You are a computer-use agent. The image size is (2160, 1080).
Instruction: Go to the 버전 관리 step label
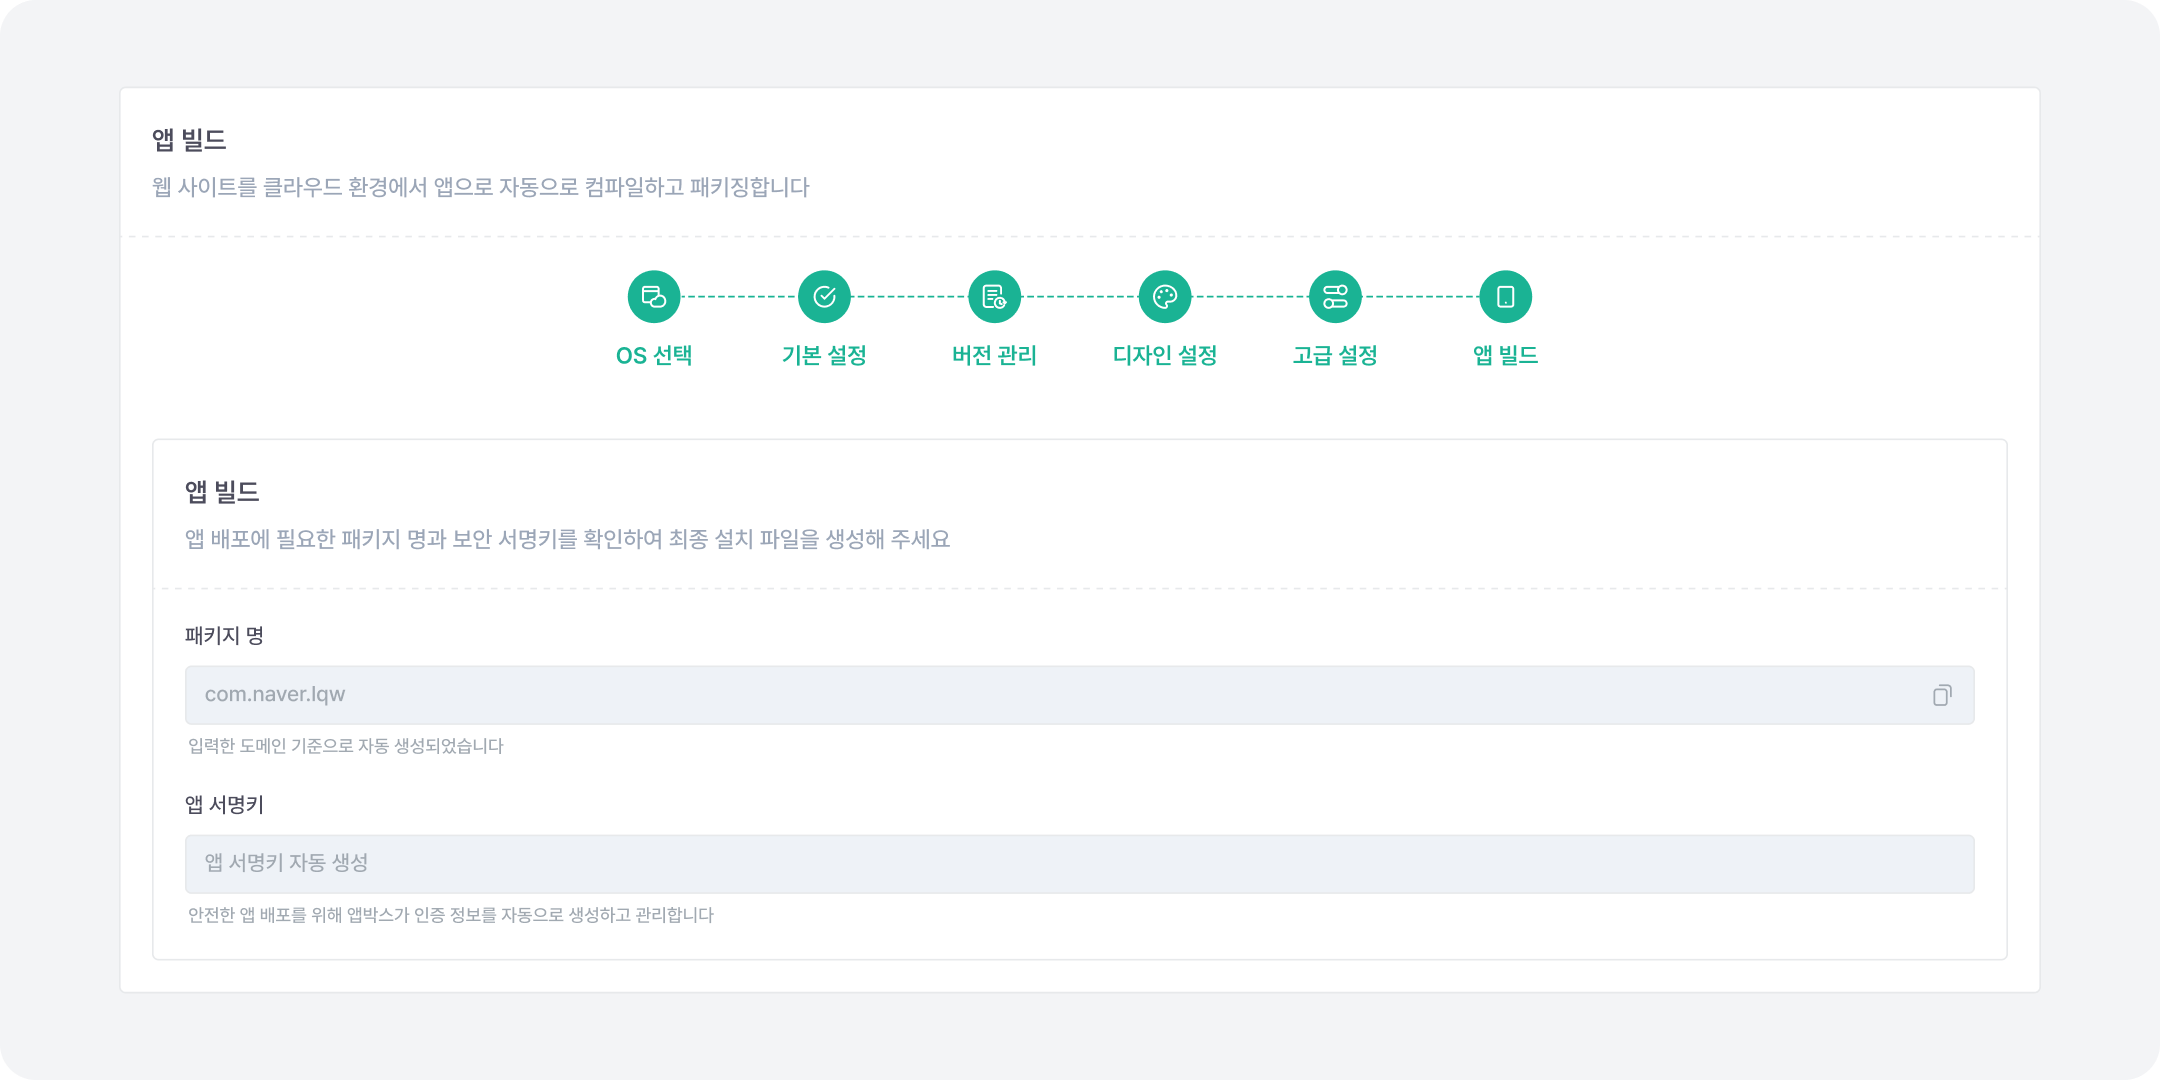click(995, 356)
